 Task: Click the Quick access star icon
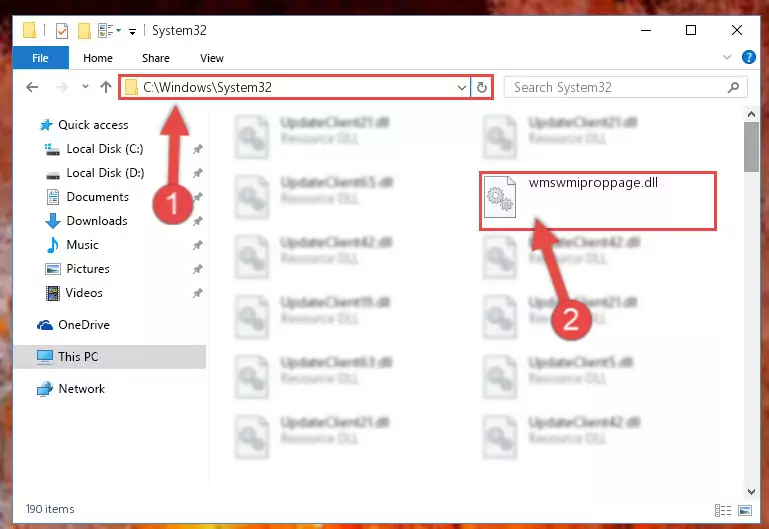[x=46, y=125]
